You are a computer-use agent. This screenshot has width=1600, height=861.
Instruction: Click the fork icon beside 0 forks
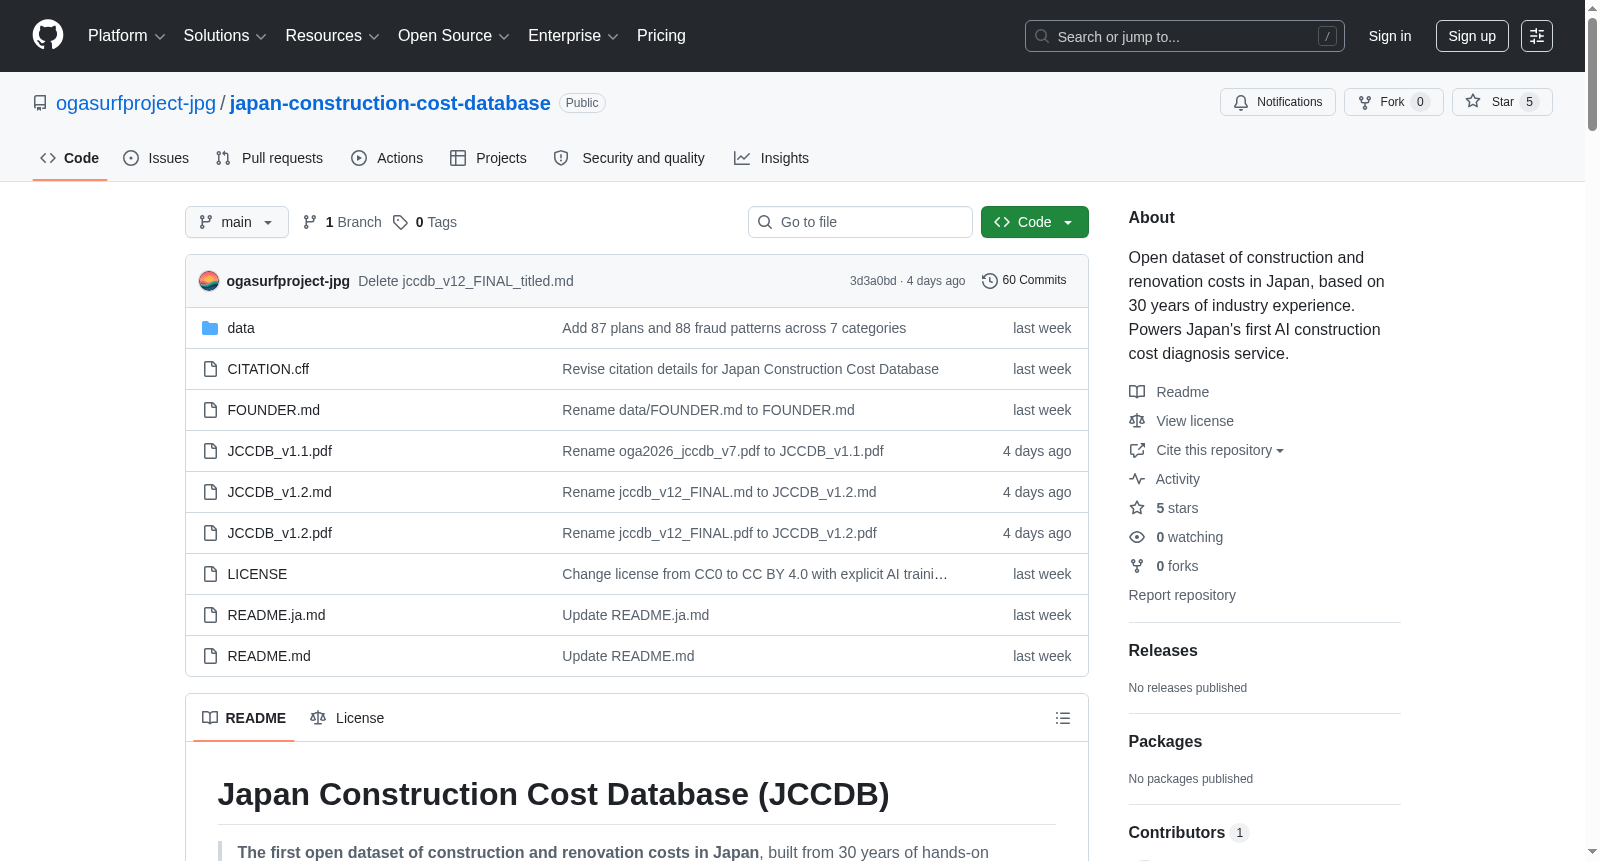point(1137,566)
